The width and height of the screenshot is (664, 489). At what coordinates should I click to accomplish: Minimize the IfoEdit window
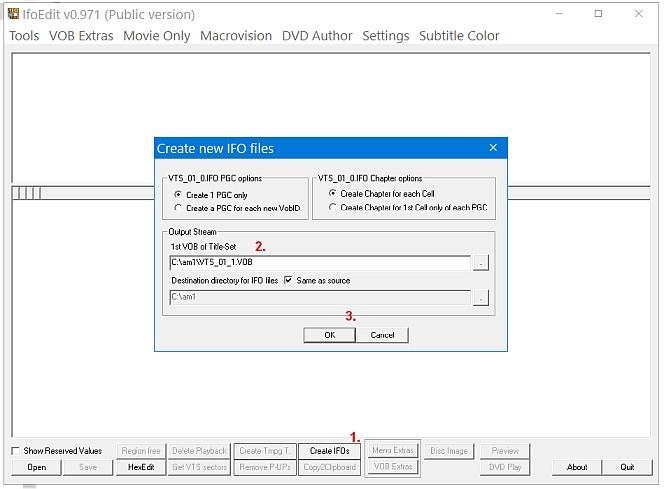[559, 14]
